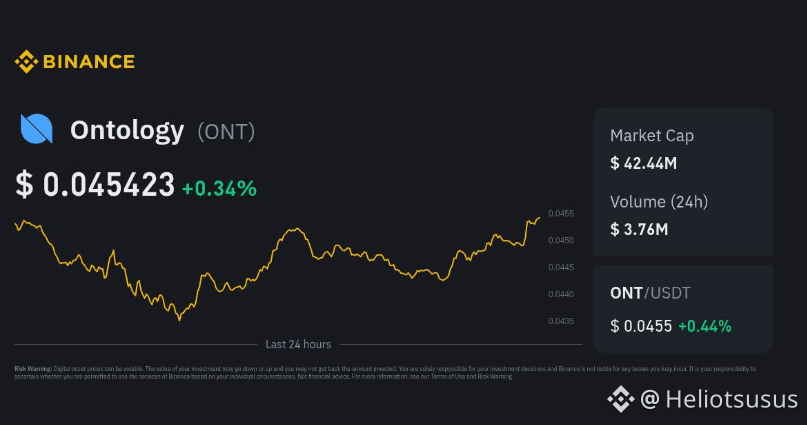Screen dimensions: 807x425
Task: Click the $ 3.76M volume value
Action: pyautogui.click(x=639, y=229)
